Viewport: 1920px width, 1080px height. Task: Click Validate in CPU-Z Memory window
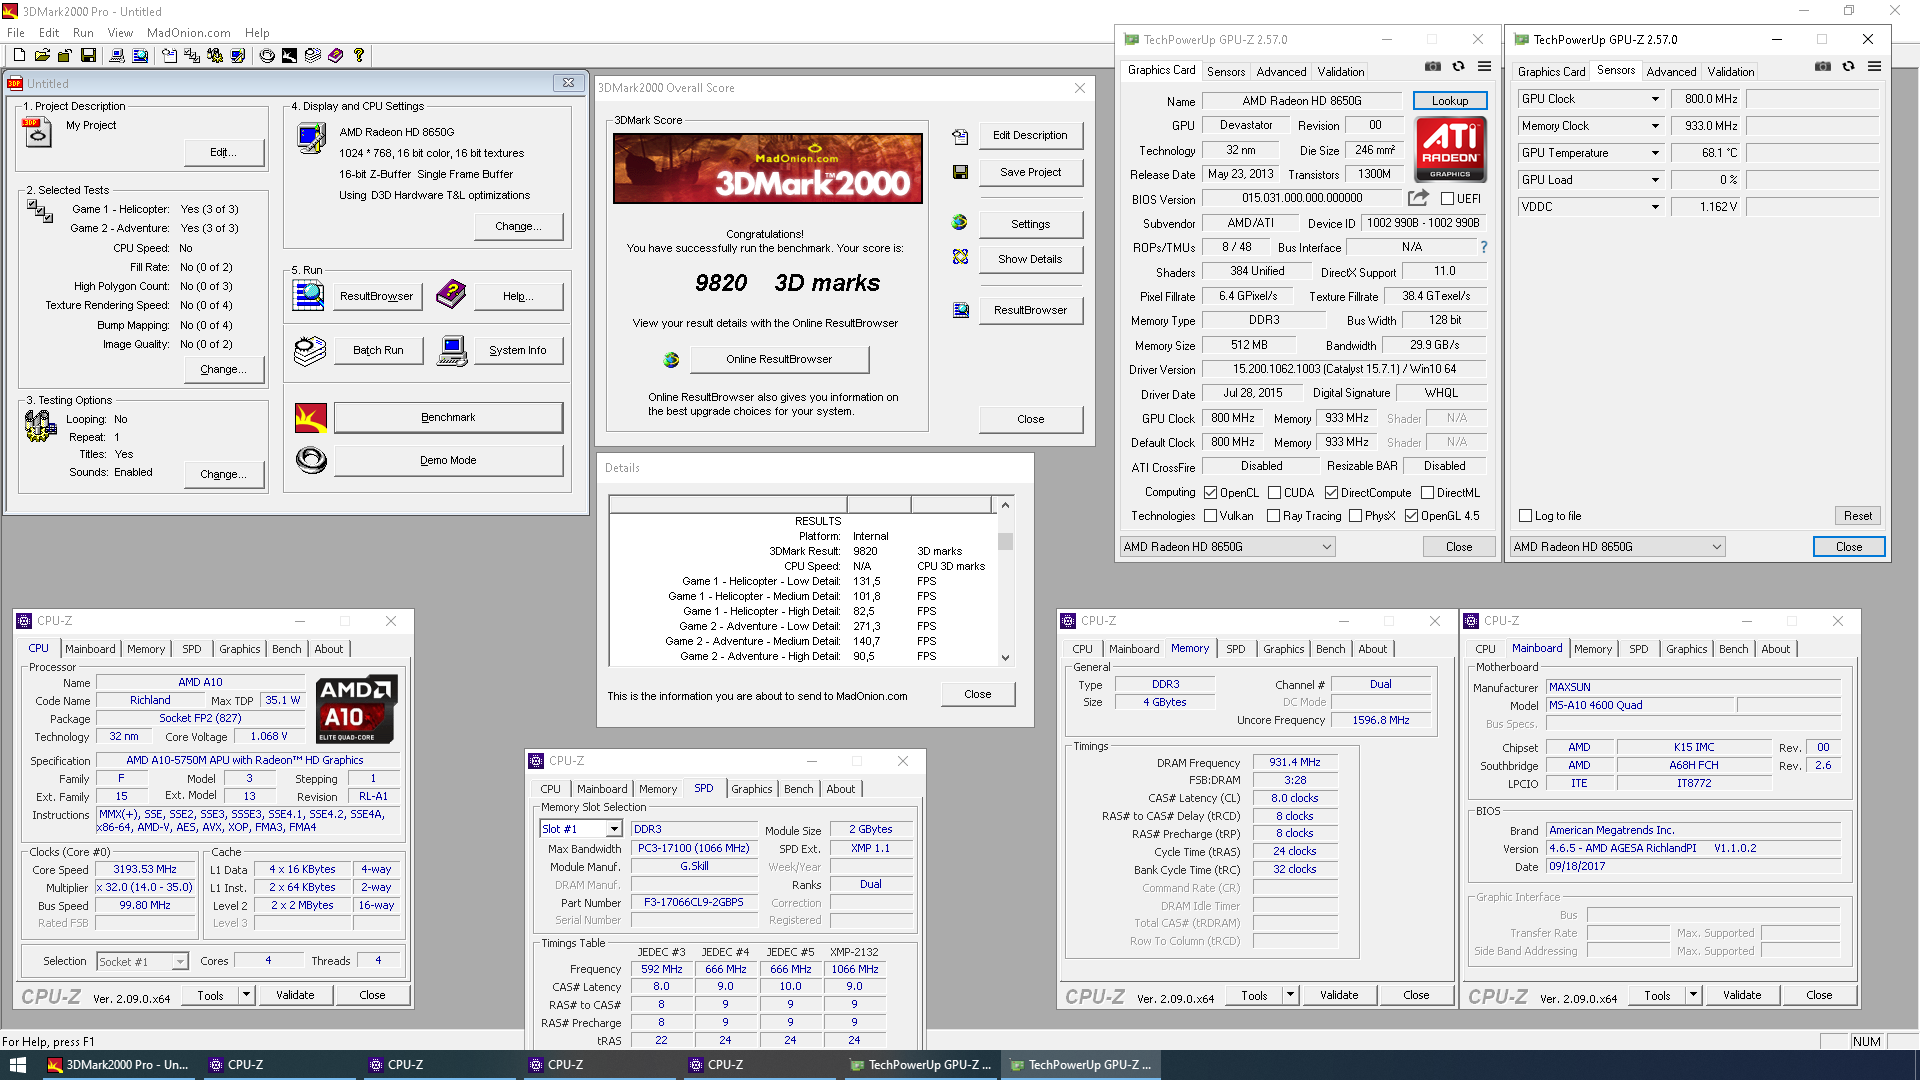pos(1339,996)
